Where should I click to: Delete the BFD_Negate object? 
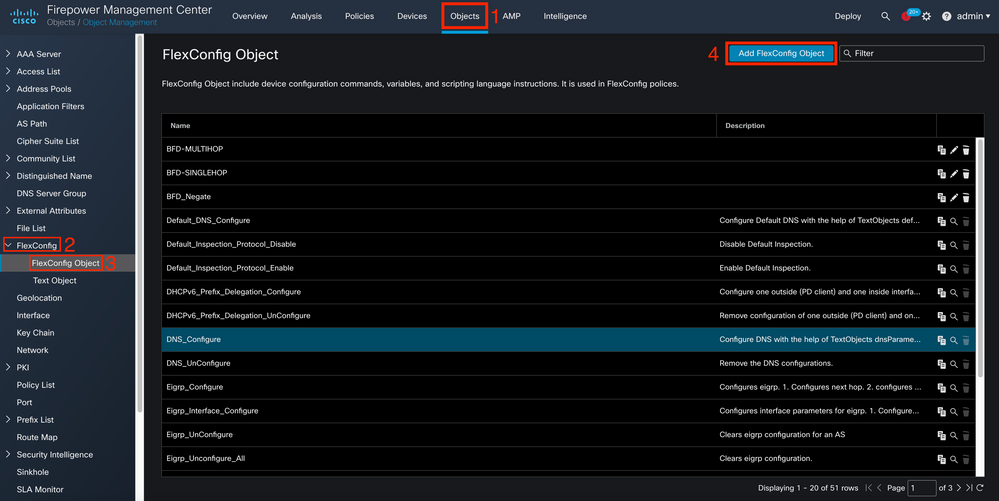click(x=966, y=198)
